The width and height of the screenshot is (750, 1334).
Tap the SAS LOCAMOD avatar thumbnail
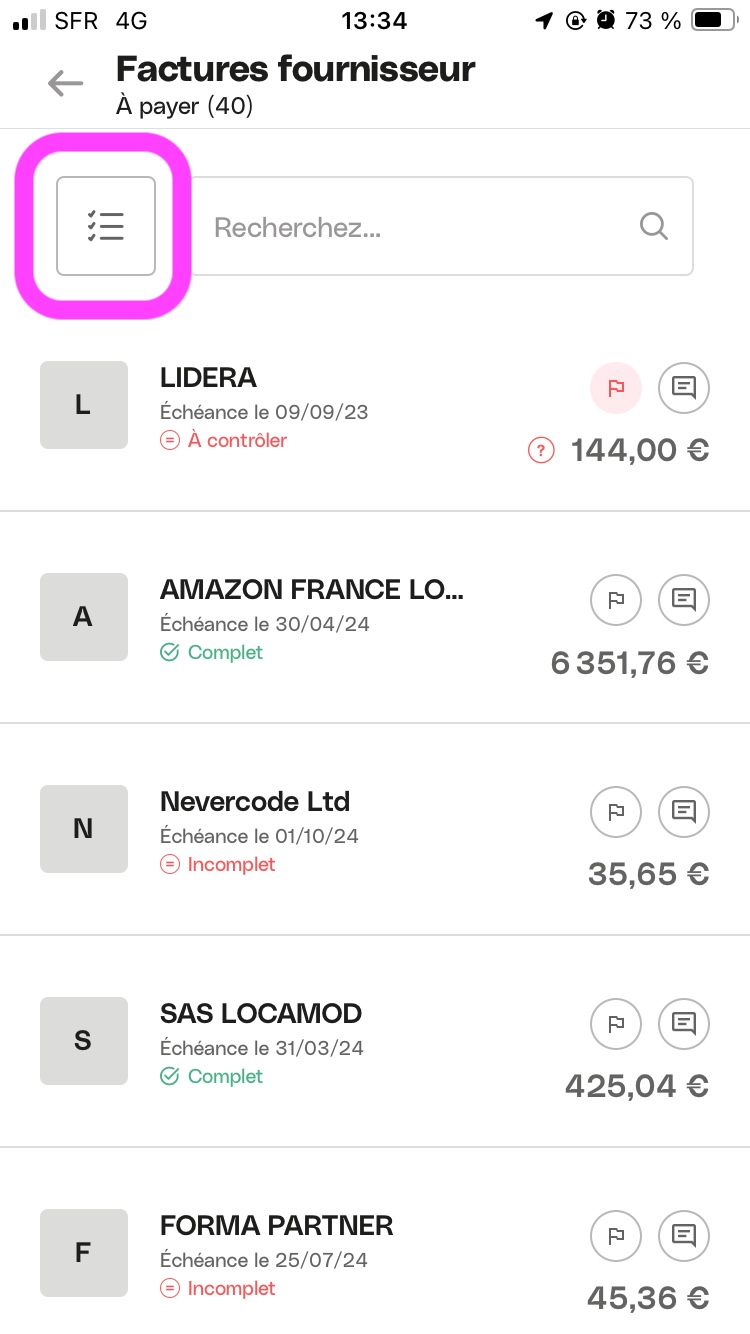84,1041
